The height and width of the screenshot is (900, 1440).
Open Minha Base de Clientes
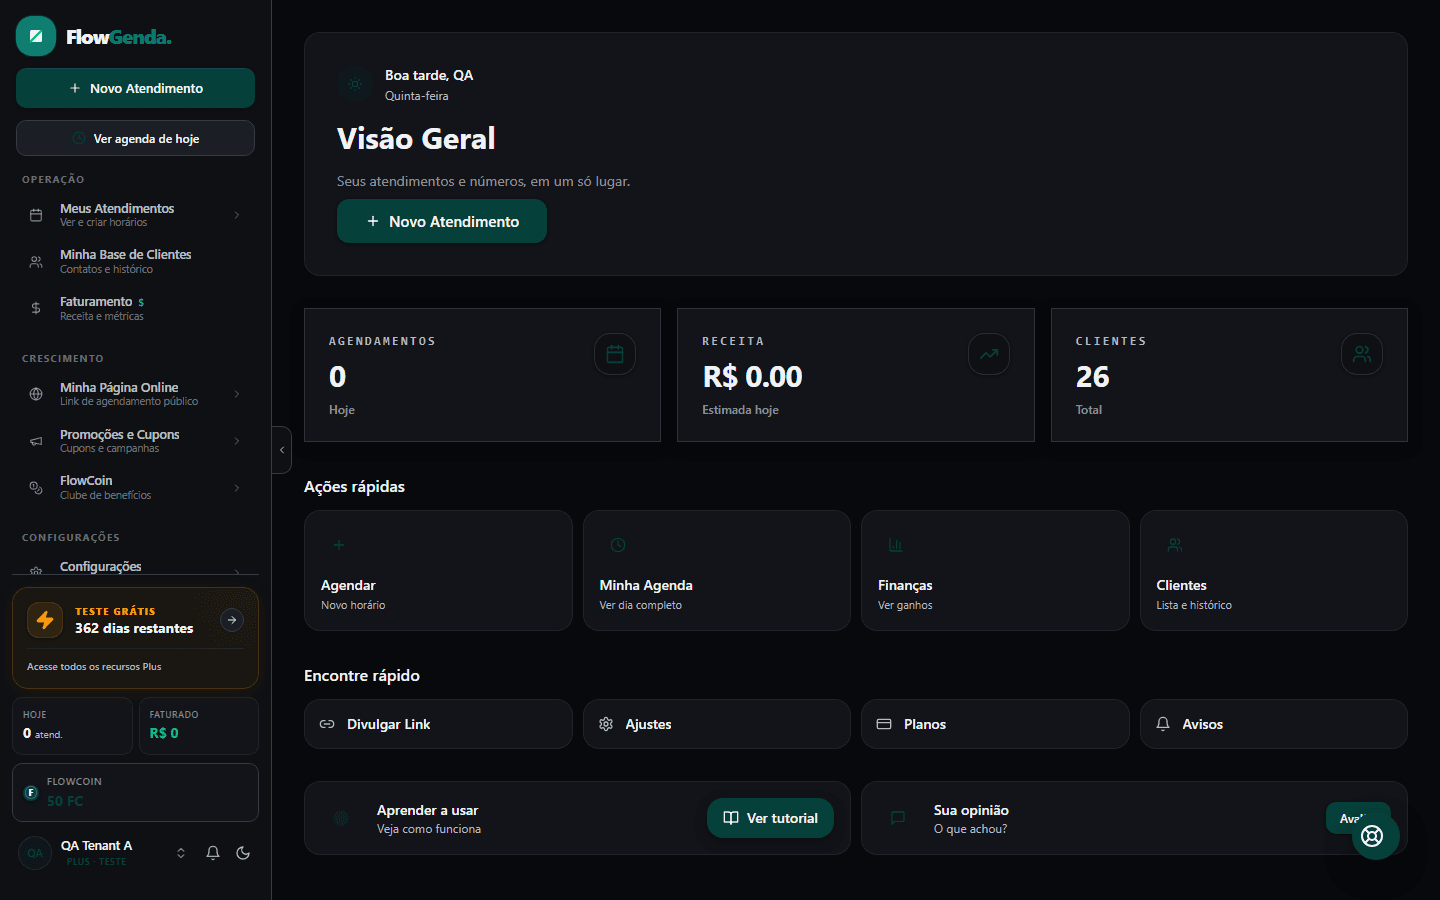[x=135, y=262]
